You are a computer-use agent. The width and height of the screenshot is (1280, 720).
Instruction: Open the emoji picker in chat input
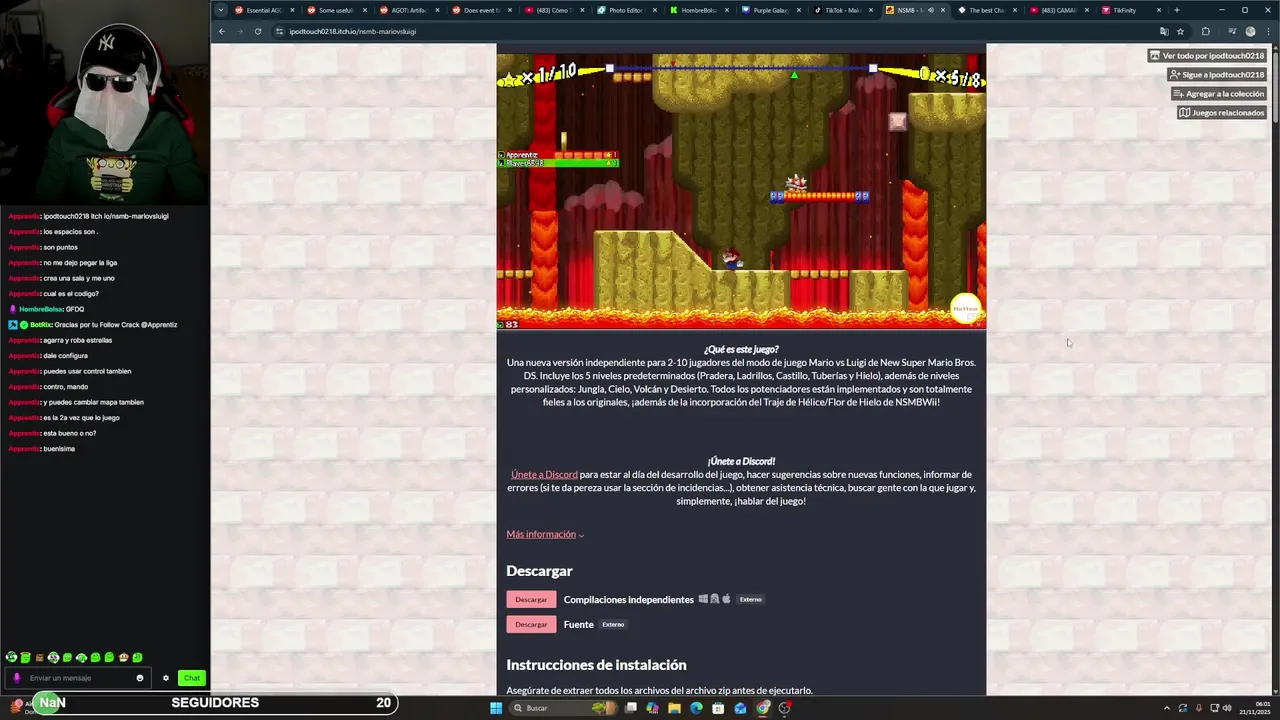(139, 678)
